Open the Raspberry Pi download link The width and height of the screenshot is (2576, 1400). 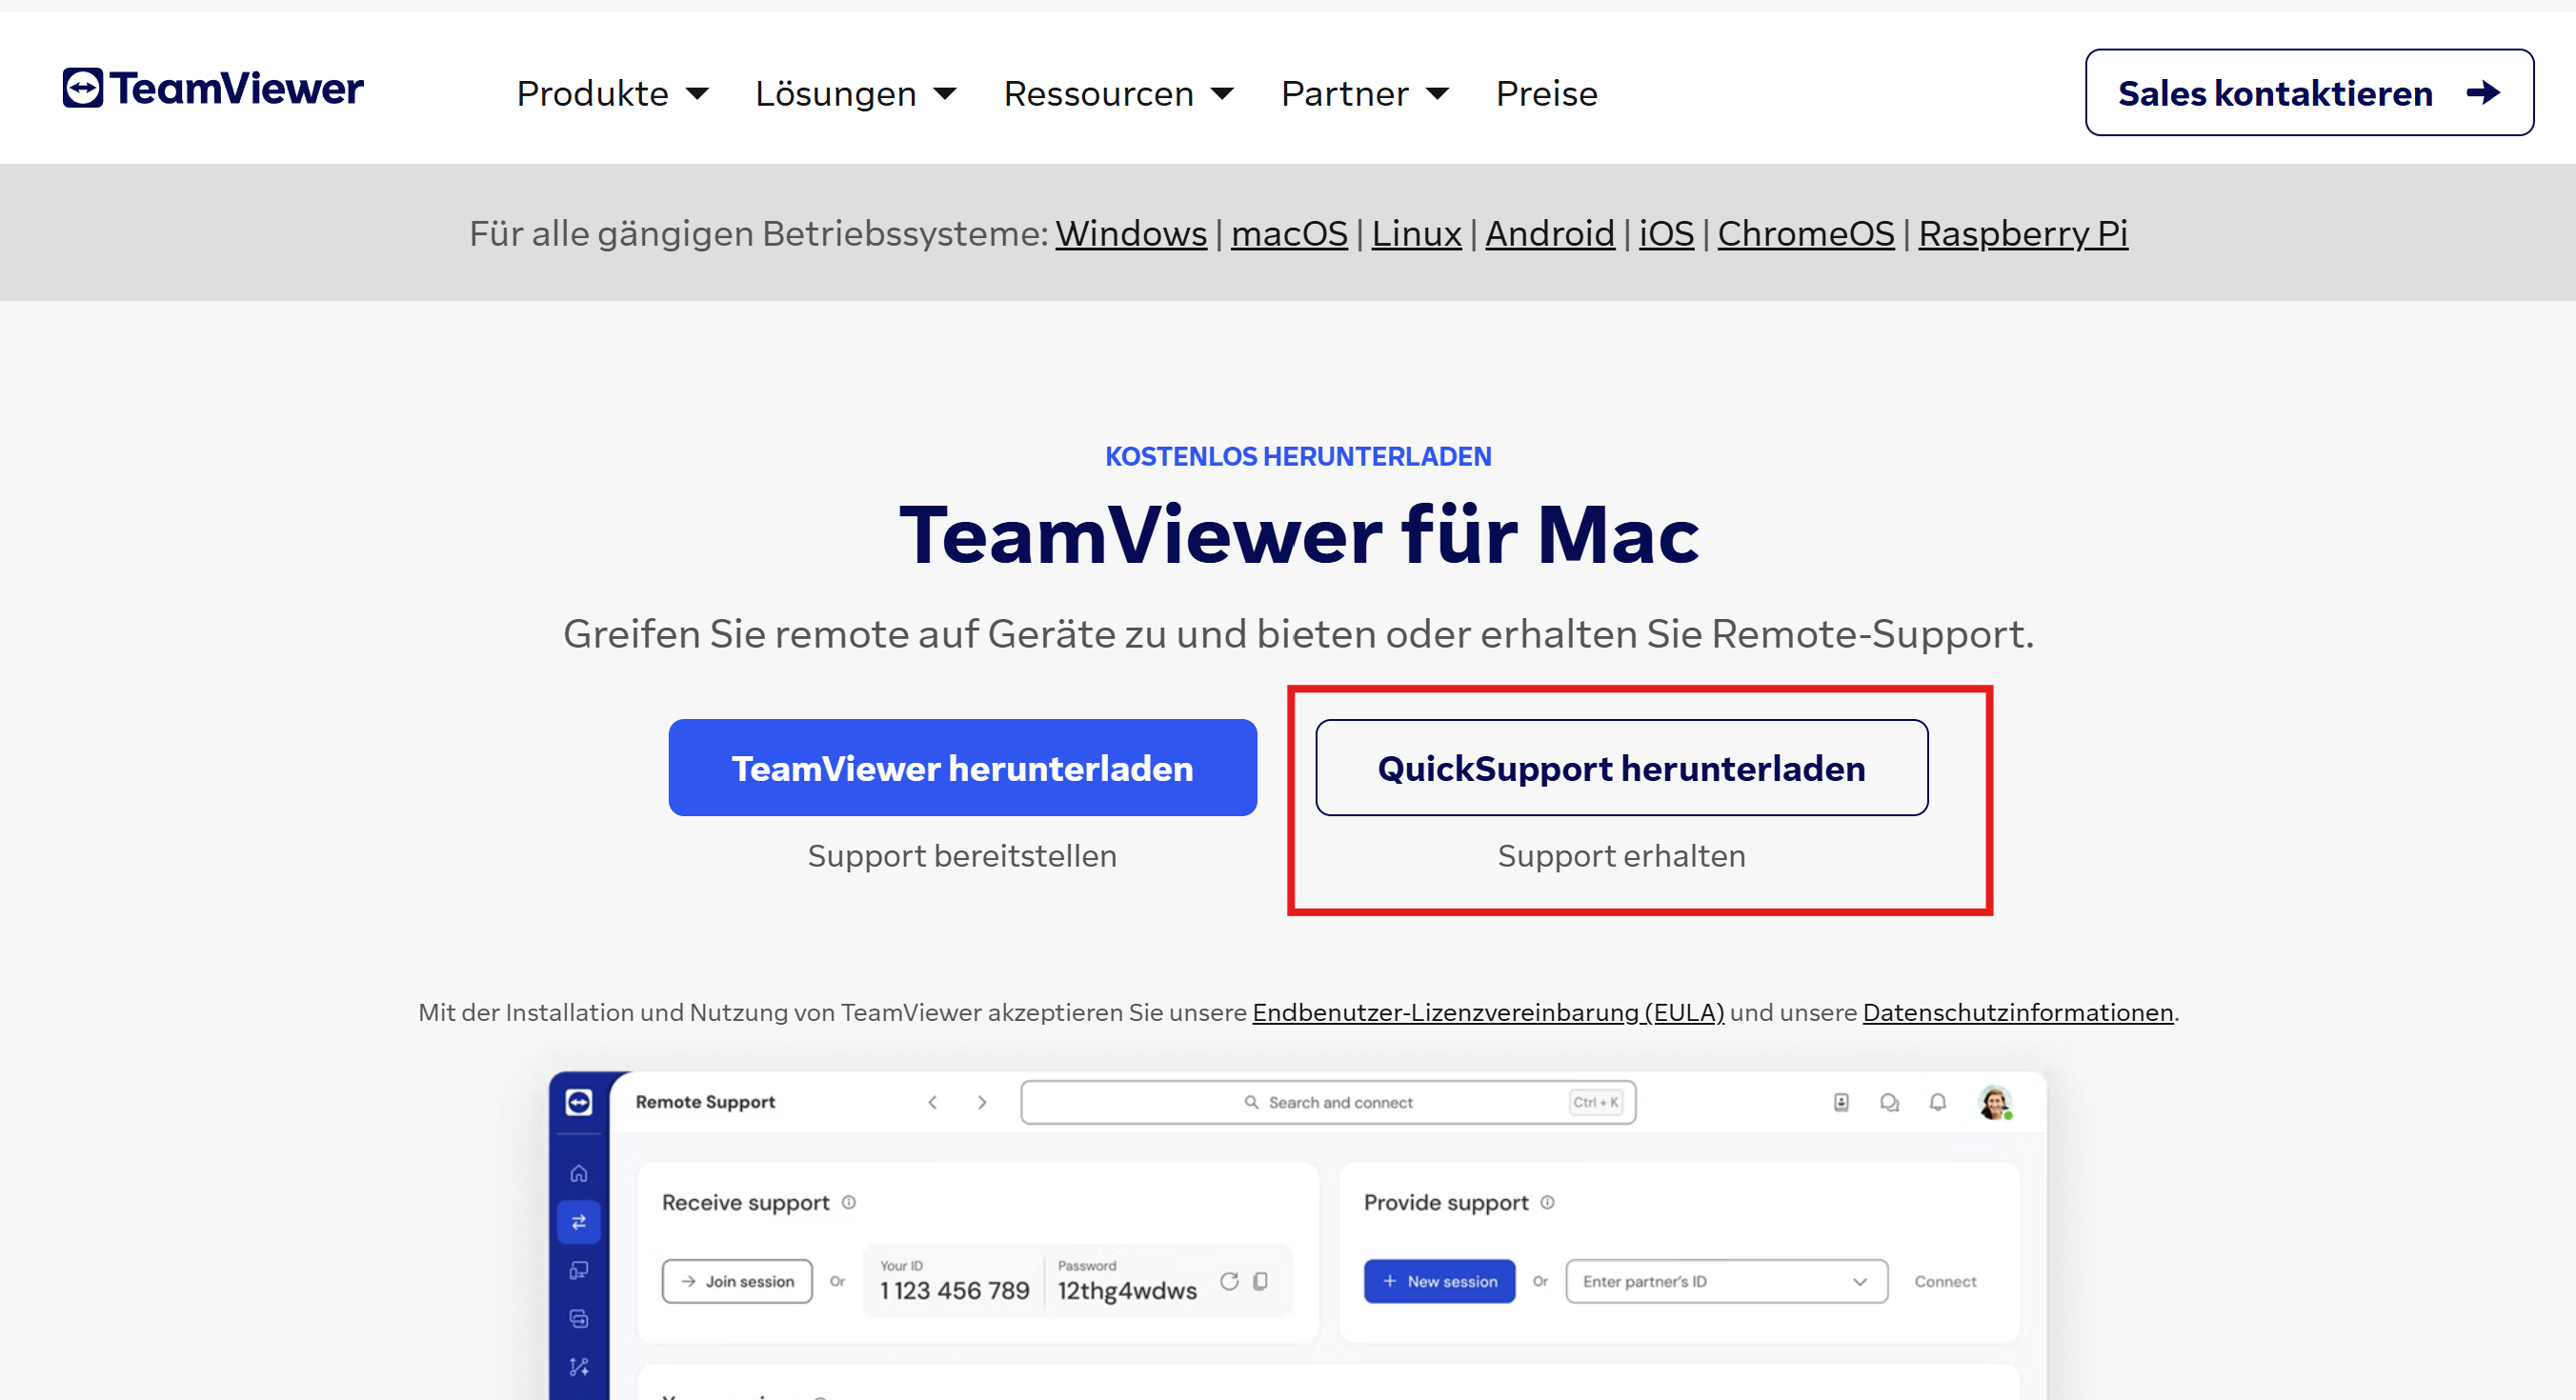(x=2023, y=234)
